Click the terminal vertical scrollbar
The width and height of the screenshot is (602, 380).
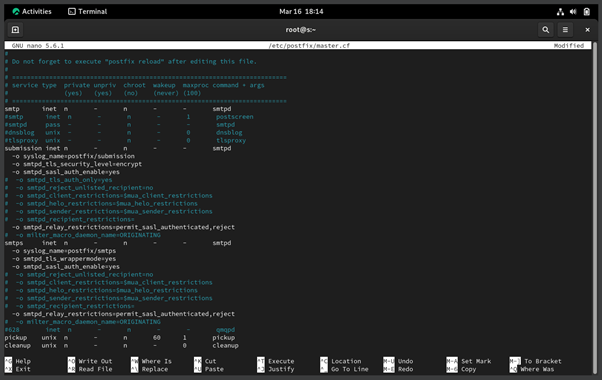595,207
